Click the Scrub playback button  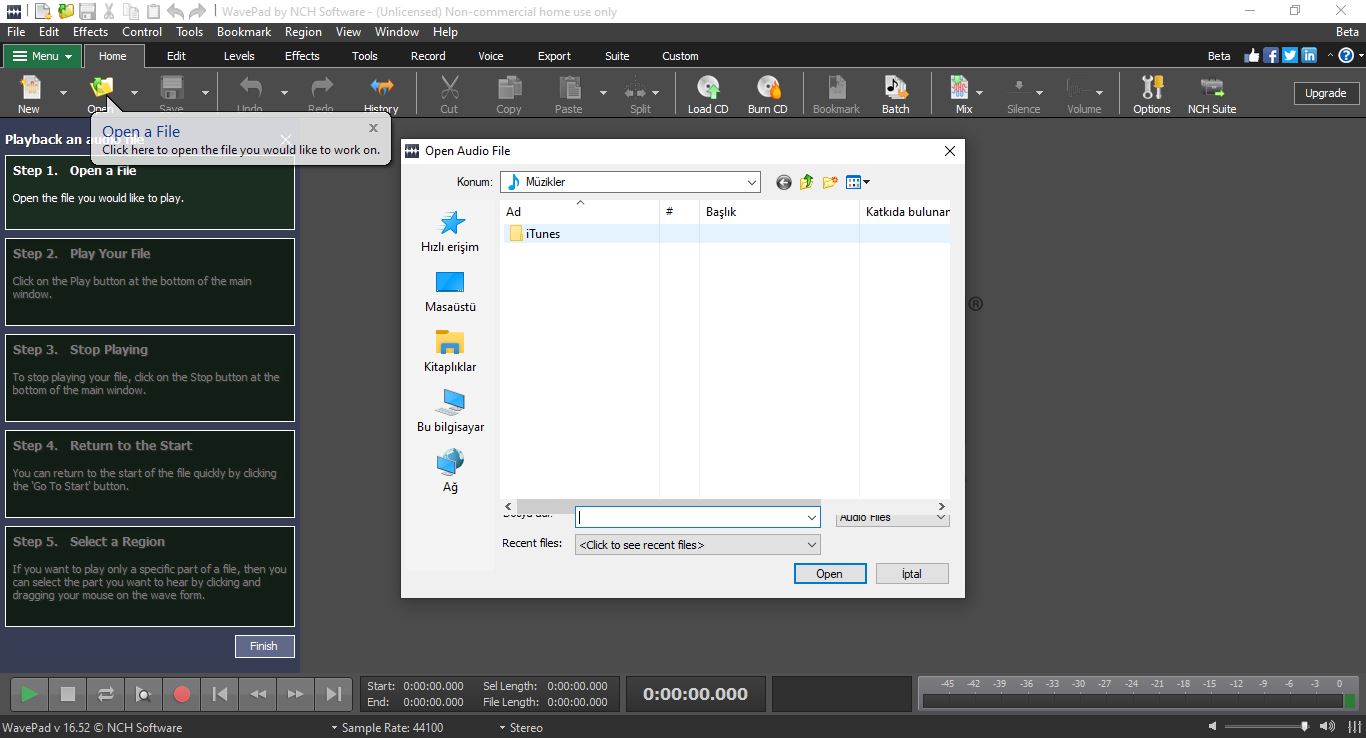click(144, 693)
